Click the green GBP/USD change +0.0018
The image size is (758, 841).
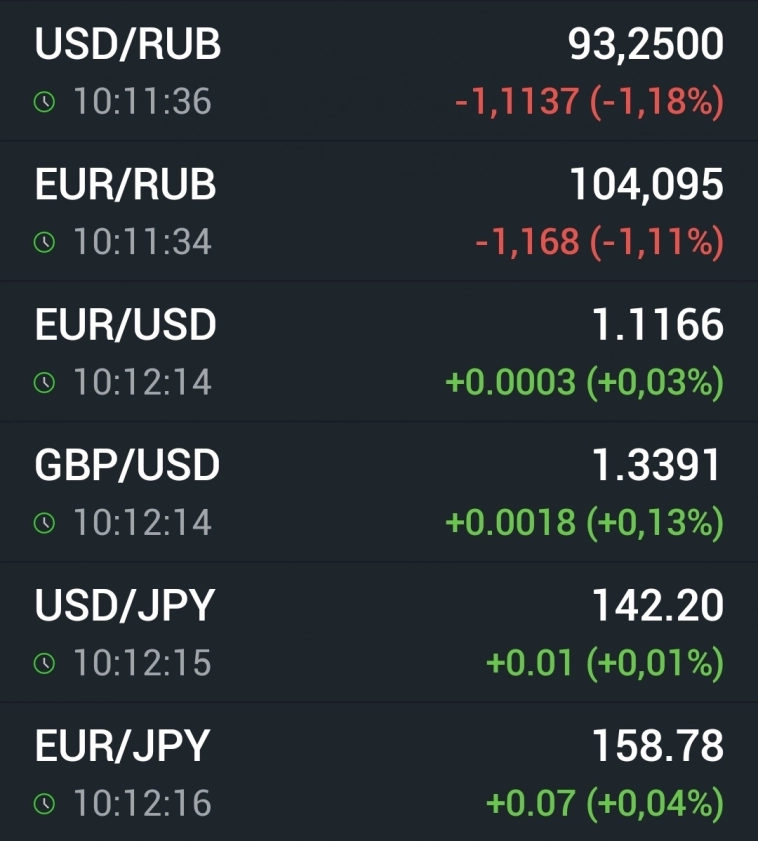pyautogui.click(x=510, y=523)
